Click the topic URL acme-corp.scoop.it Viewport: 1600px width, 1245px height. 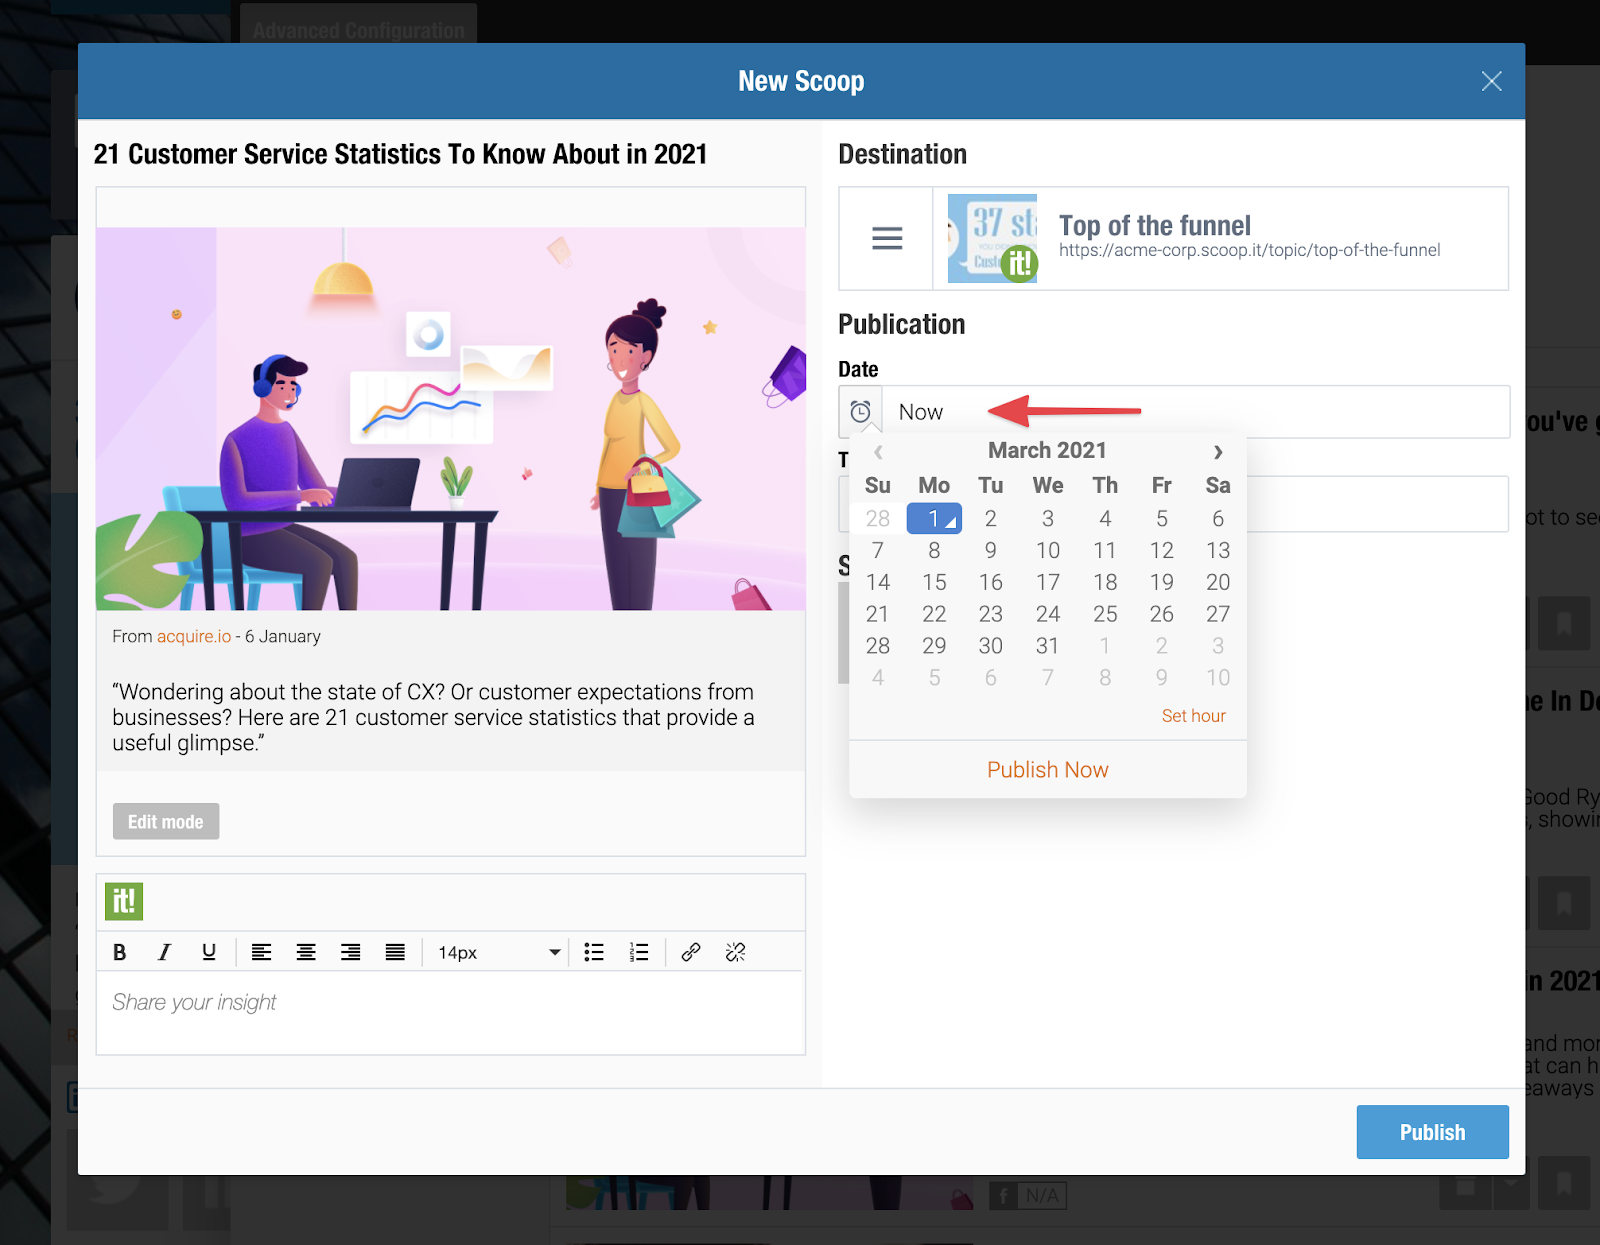1249,250
